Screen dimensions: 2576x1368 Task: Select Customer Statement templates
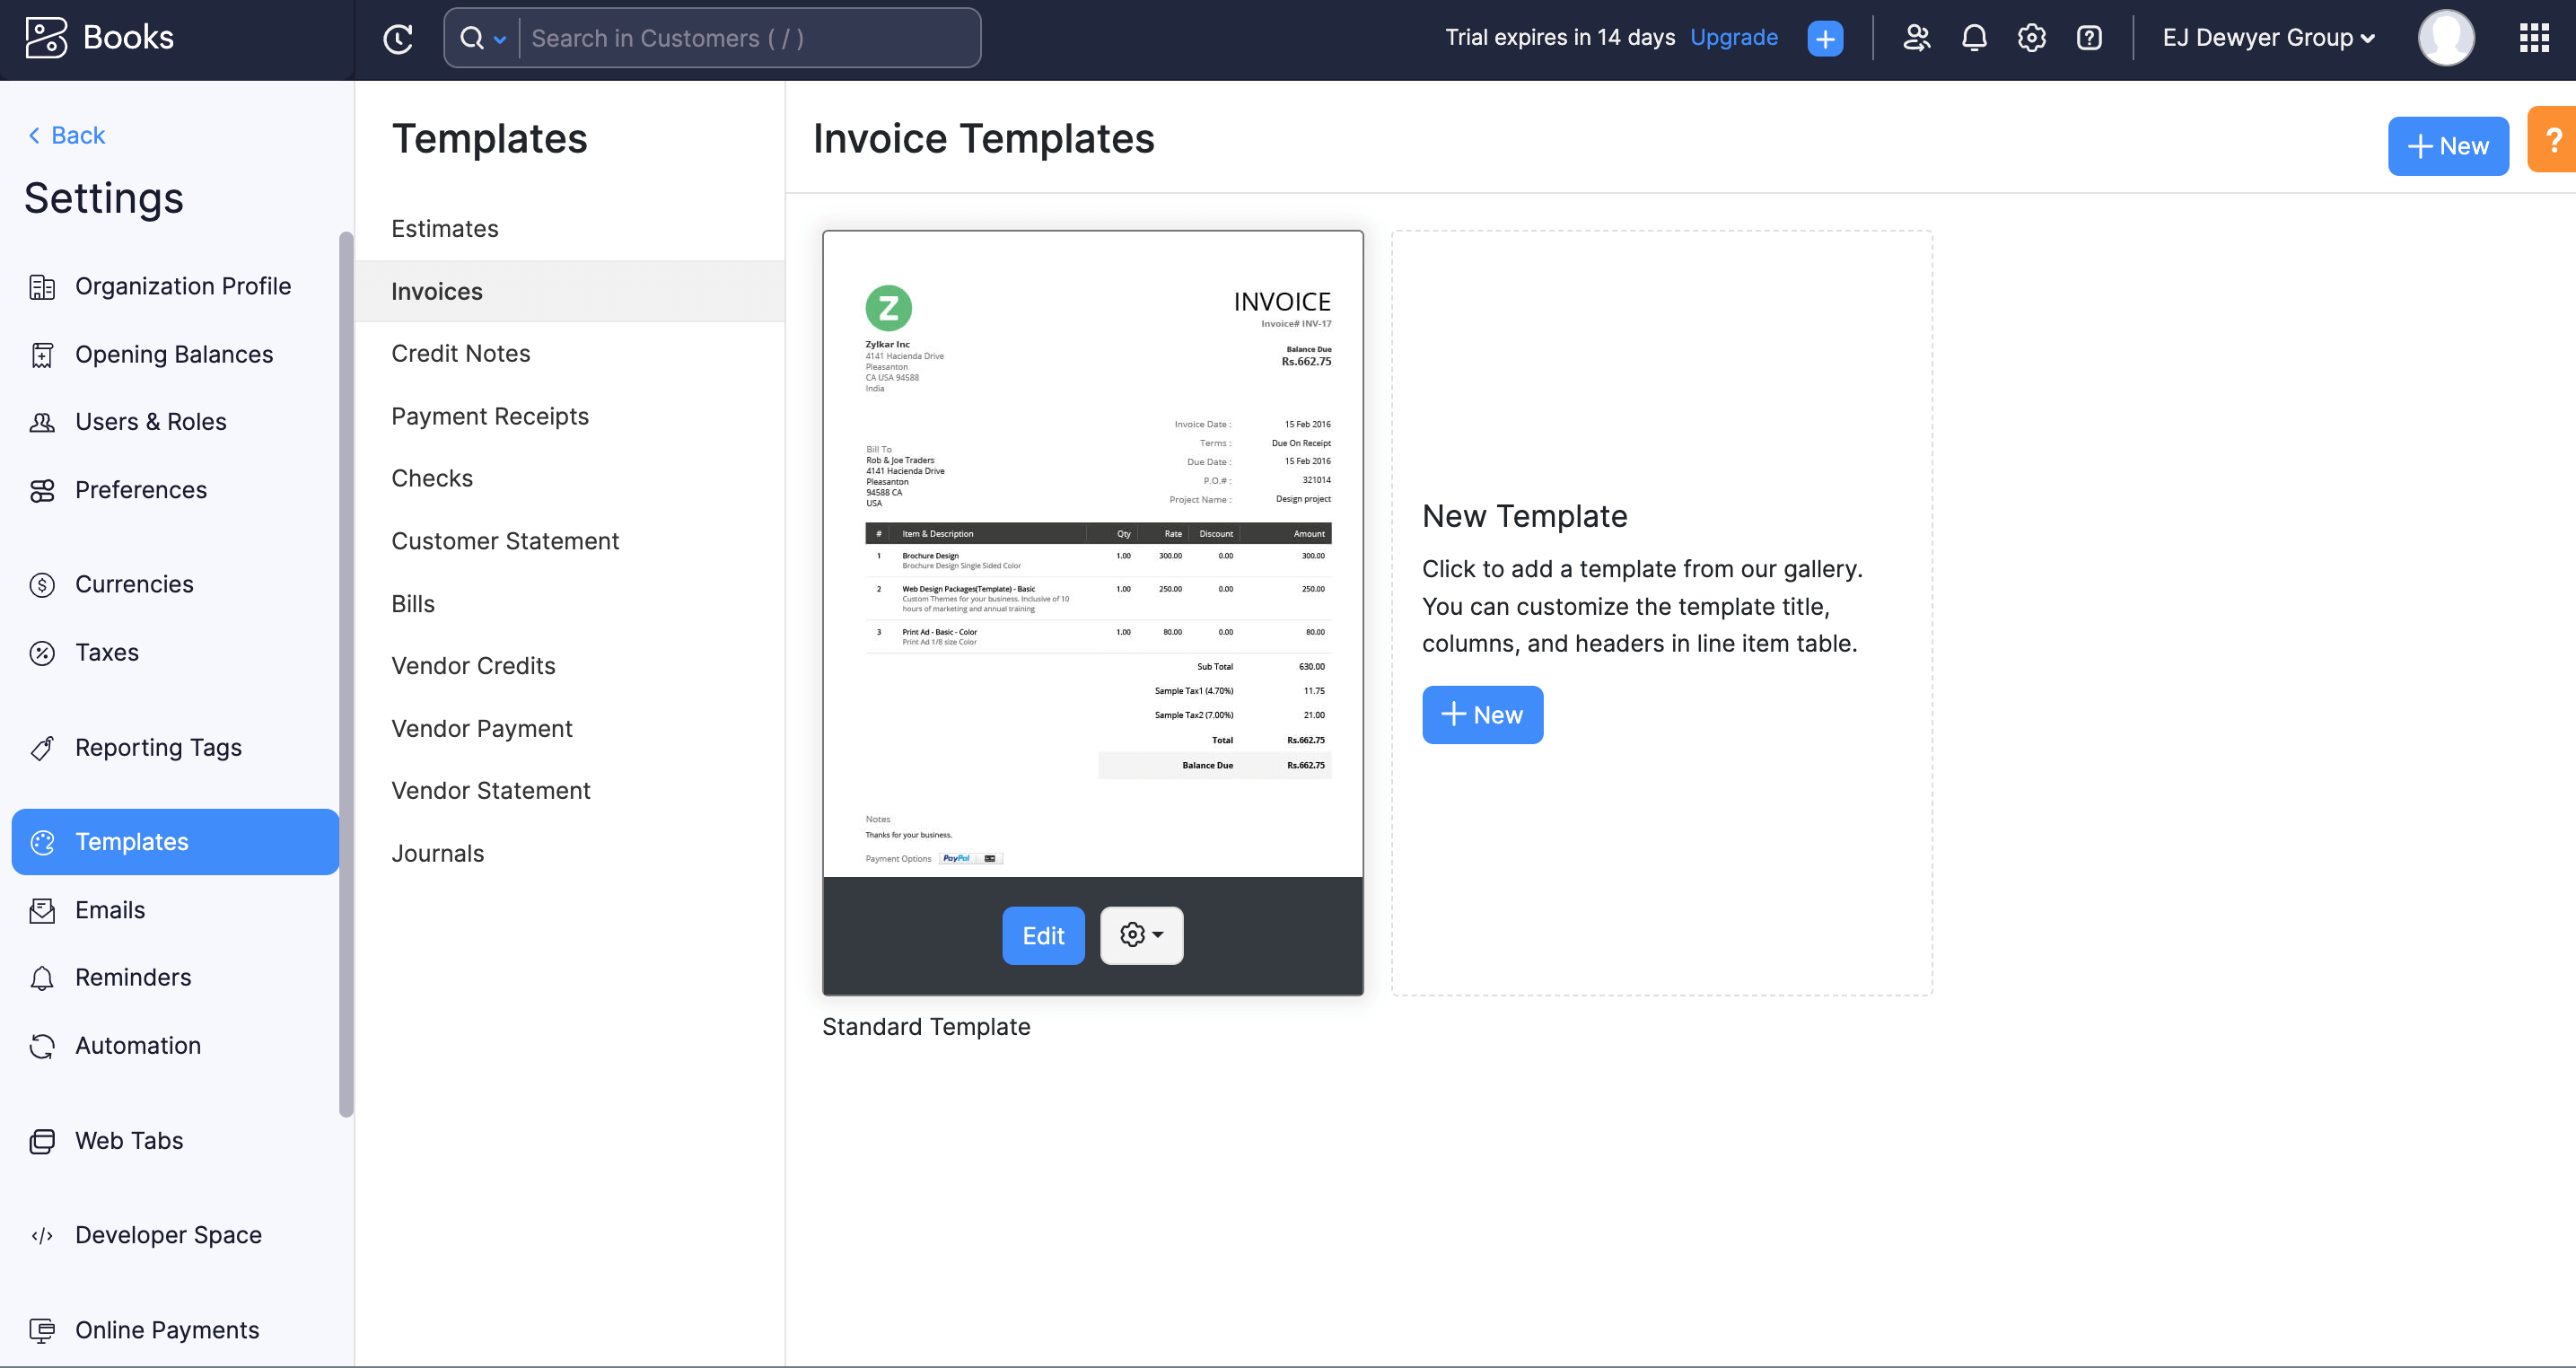point(570,542)
